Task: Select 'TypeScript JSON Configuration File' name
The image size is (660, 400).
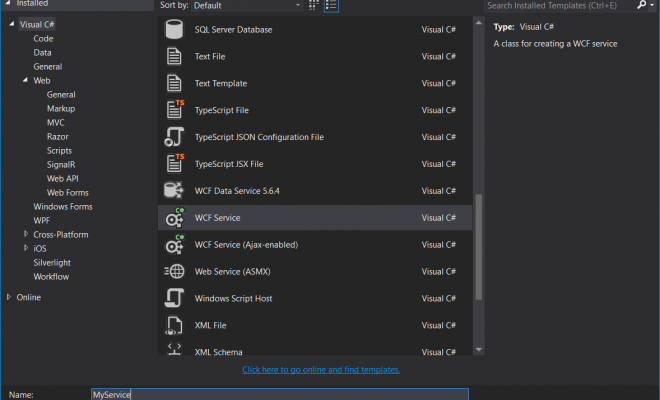Action: [259, 137]
